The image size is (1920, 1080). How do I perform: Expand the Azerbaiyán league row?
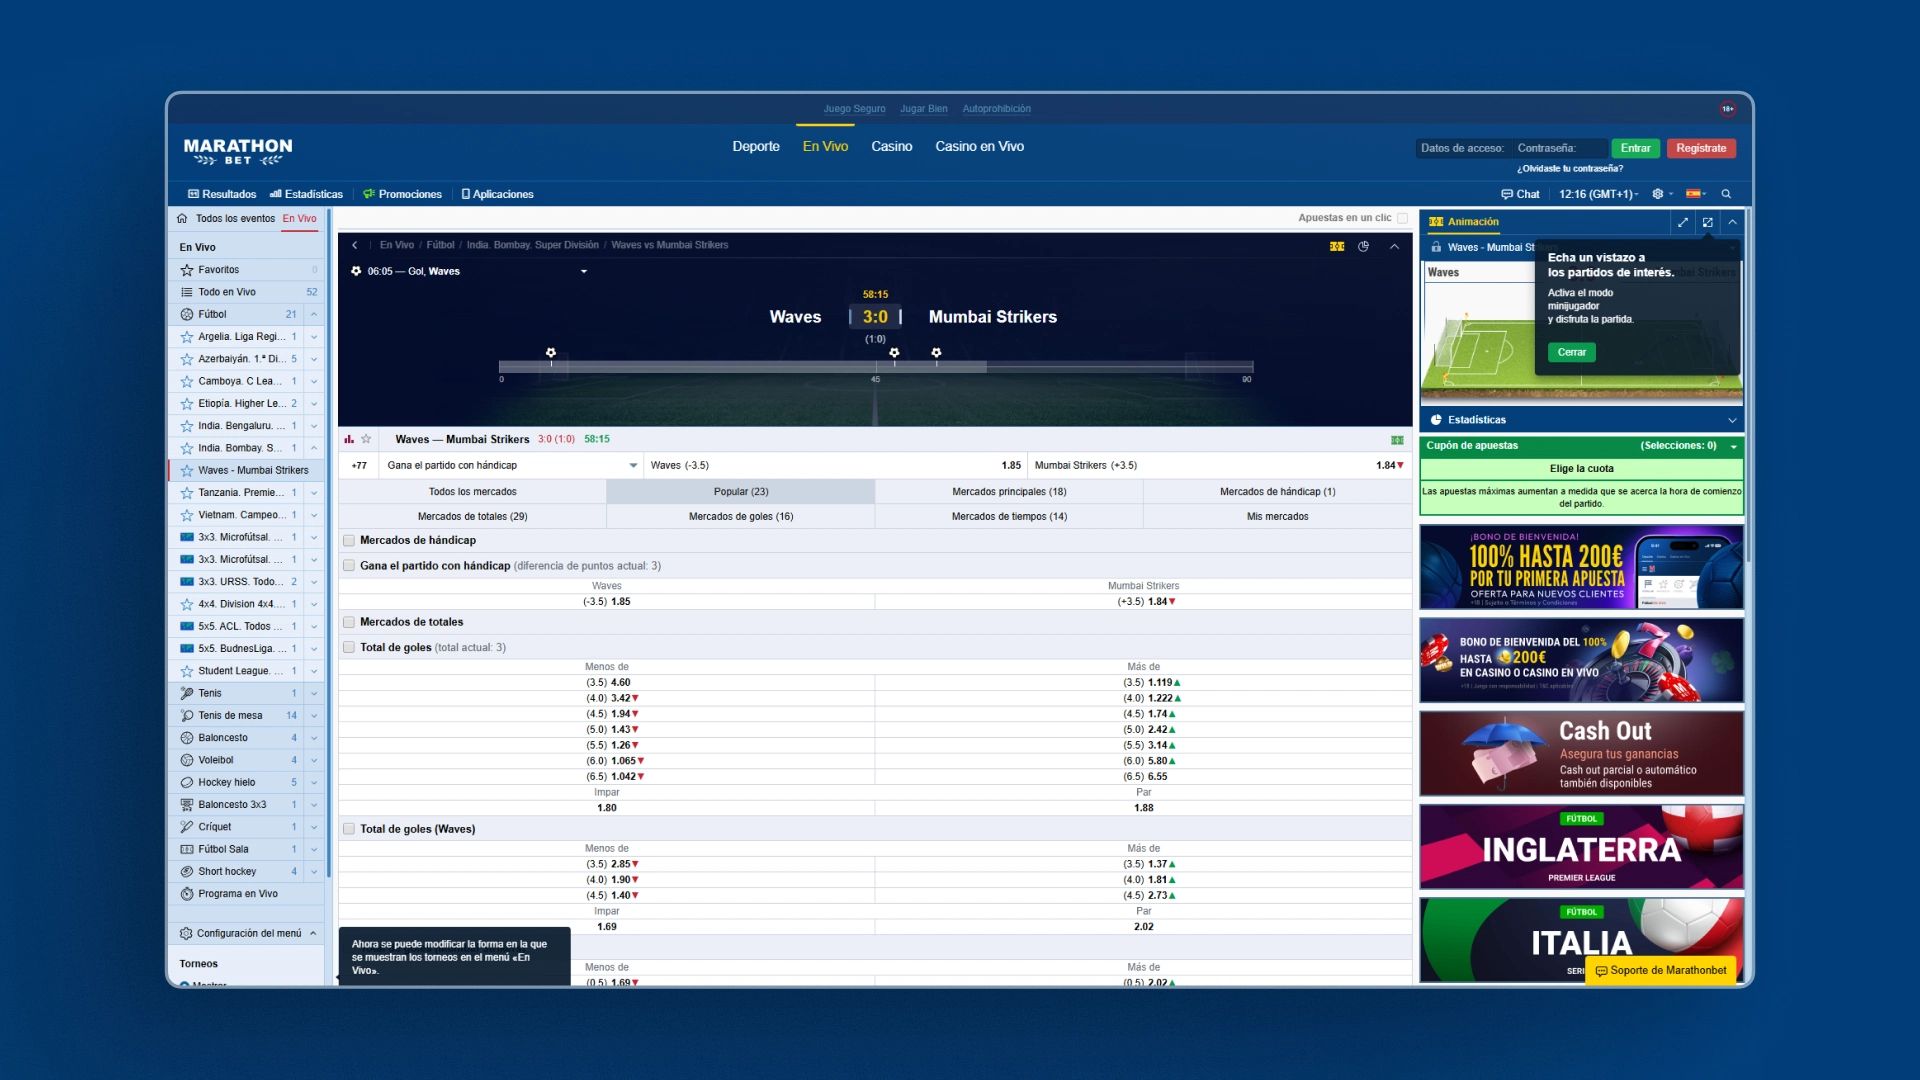click(x=314, y=359)
